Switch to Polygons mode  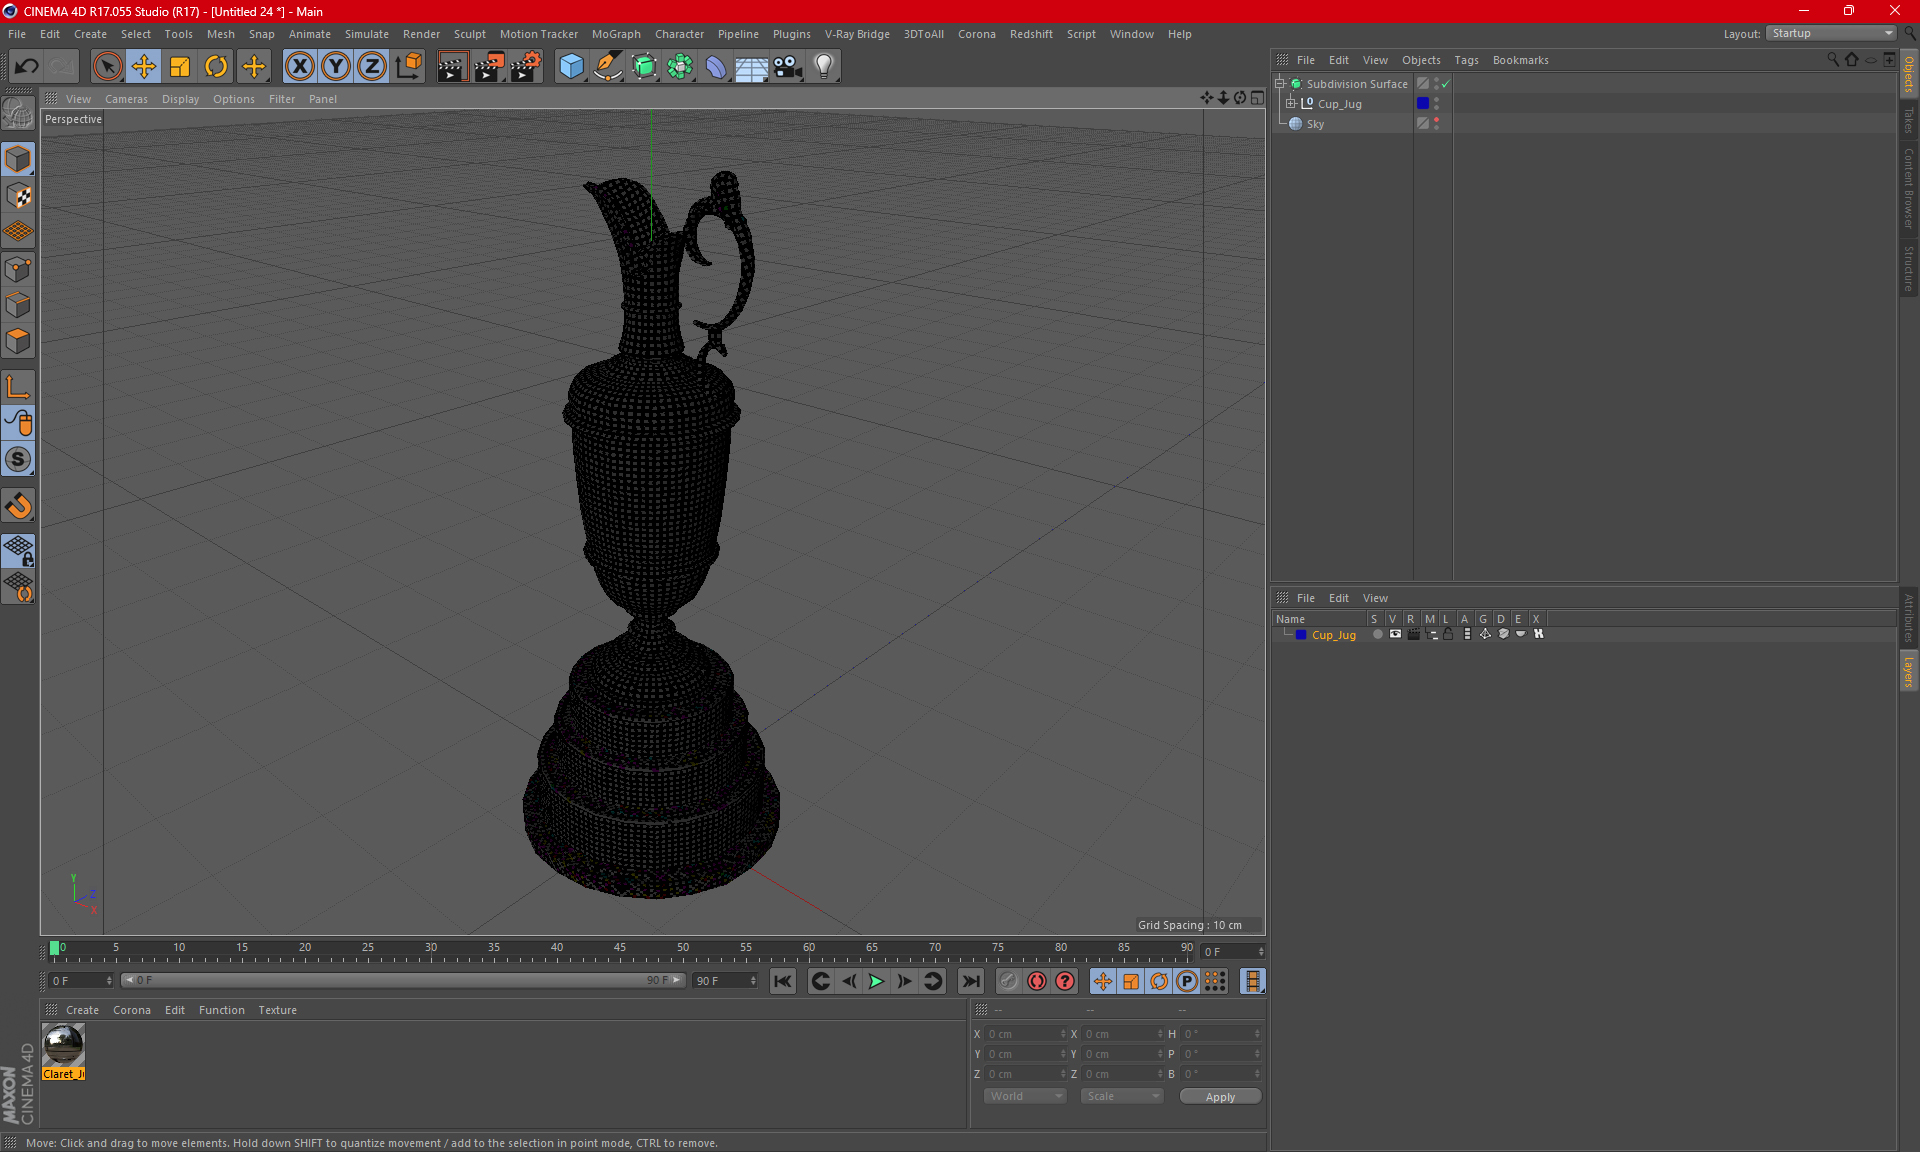point(18,341)
